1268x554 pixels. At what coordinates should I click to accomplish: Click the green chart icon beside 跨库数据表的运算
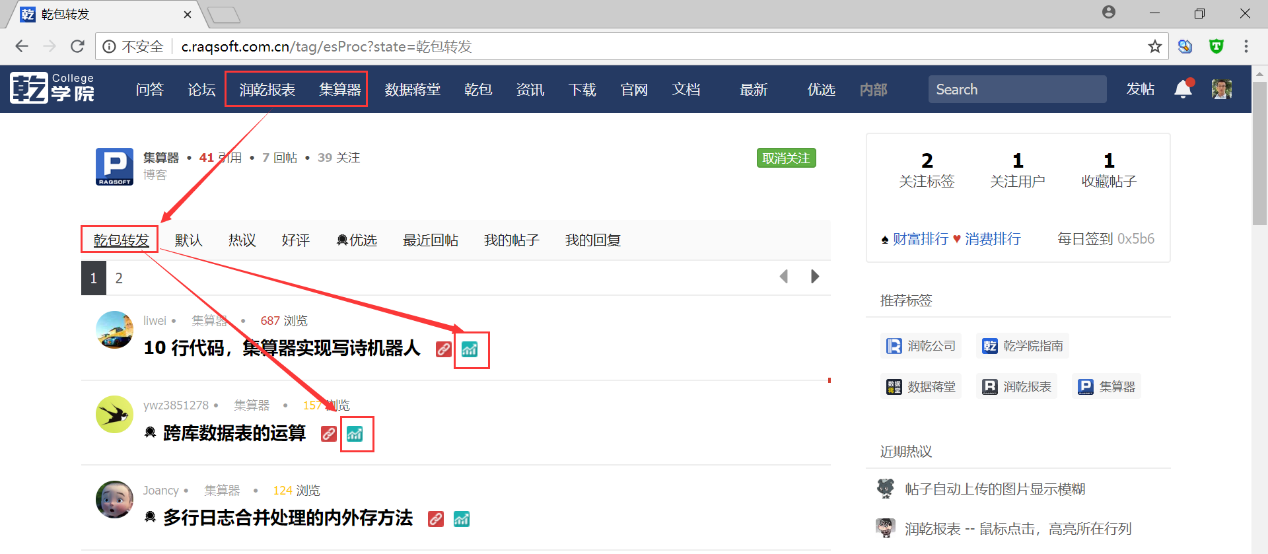pyautogui.click(x=354, y=434)
